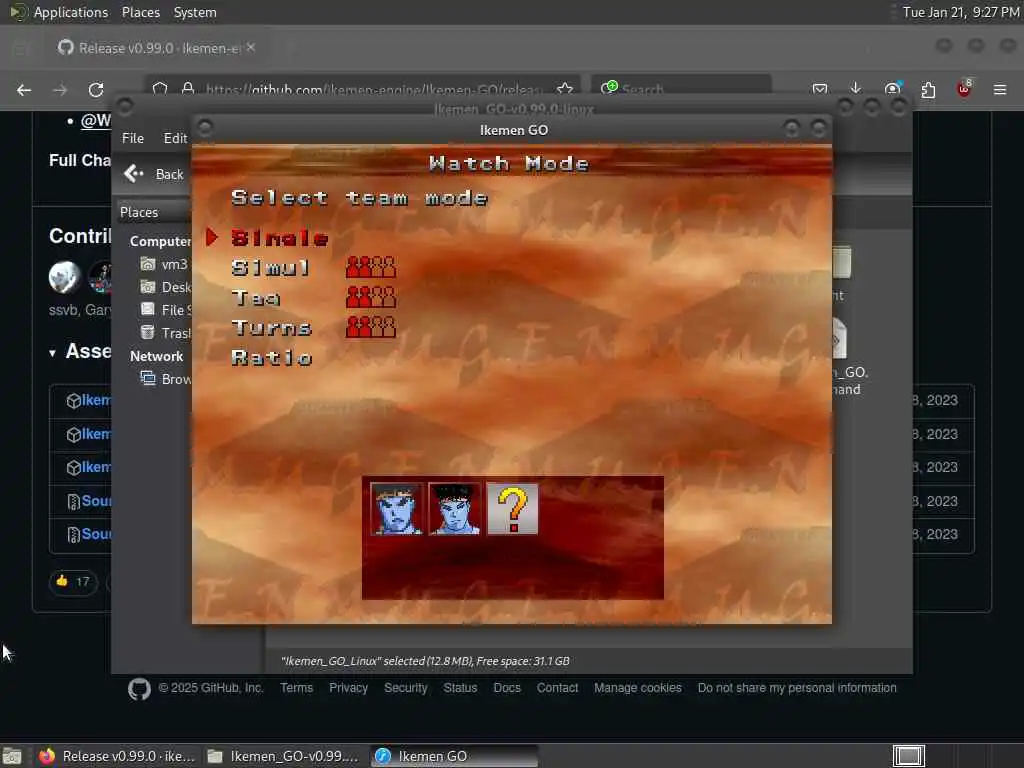Open the Firefox extensions menu
The image size is (1024, 768).
click(928, 90)
